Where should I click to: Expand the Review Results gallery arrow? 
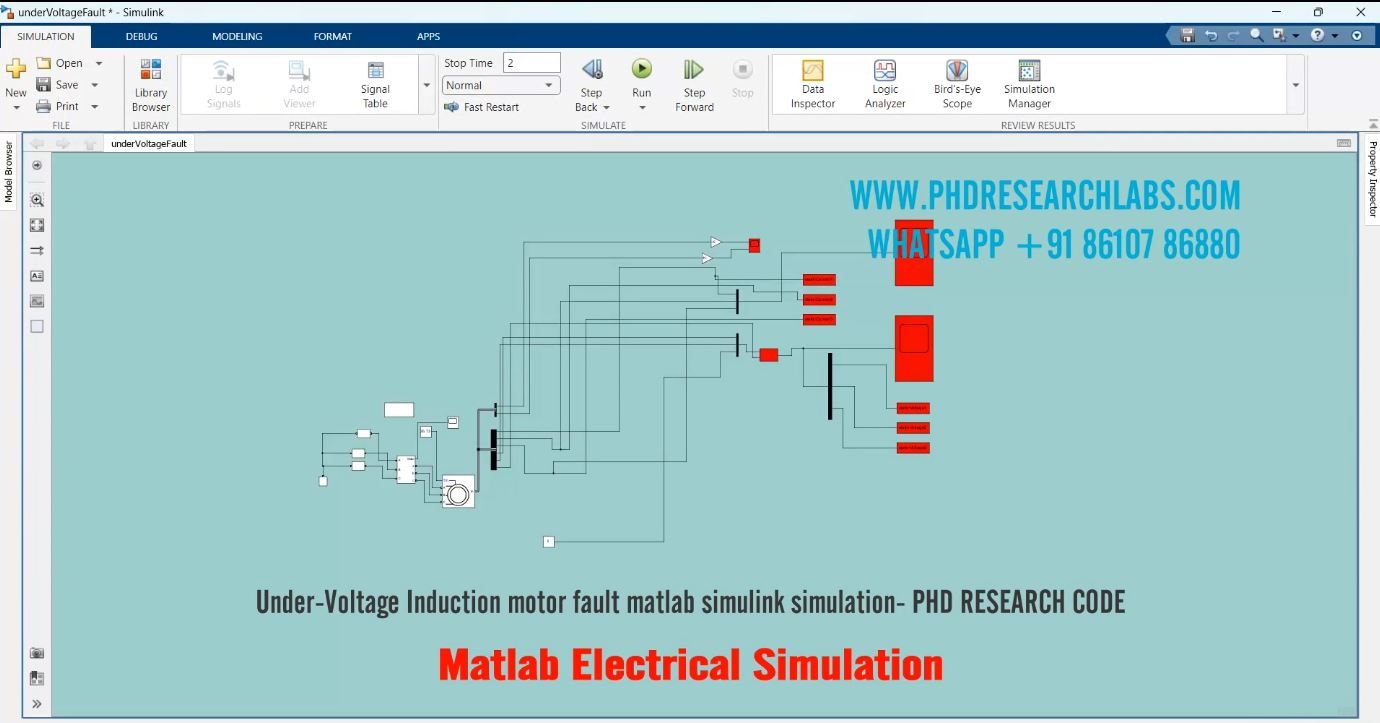pos(1296,85)
